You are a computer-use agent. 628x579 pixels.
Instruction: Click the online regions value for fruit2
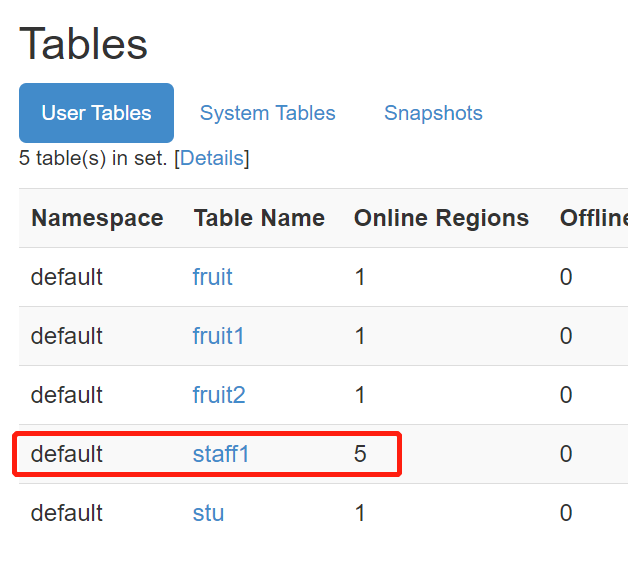coord(360,395)
